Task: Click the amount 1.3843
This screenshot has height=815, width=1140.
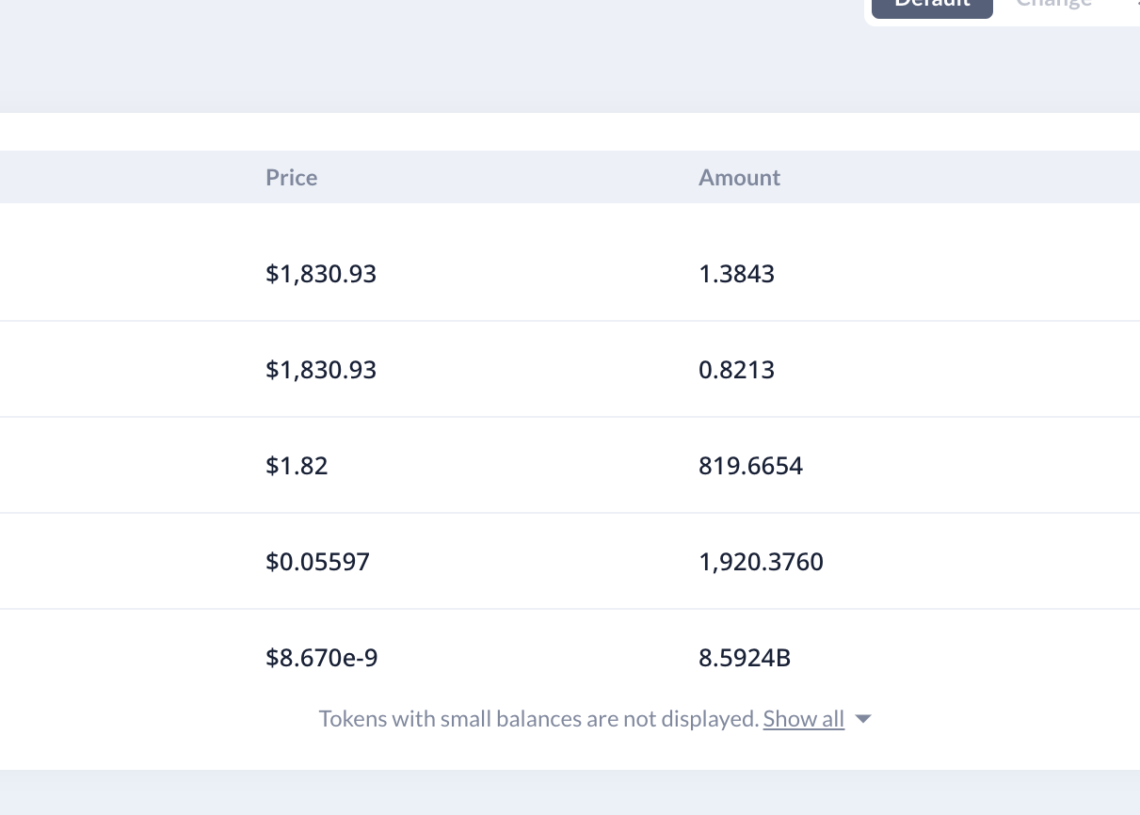Action: (x=736, y=274)
